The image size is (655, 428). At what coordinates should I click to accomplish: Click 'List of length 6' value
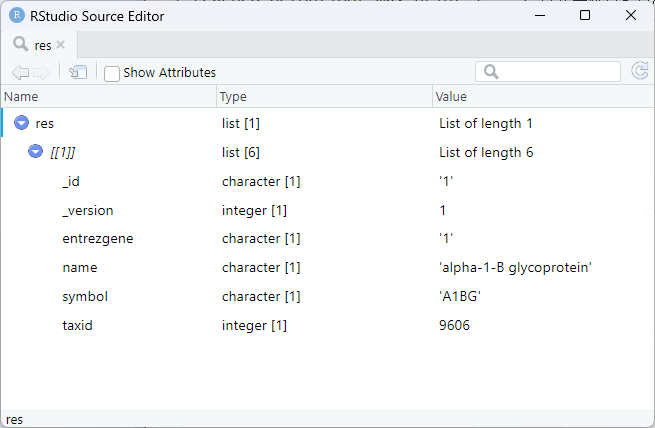[x=486, y=152]
